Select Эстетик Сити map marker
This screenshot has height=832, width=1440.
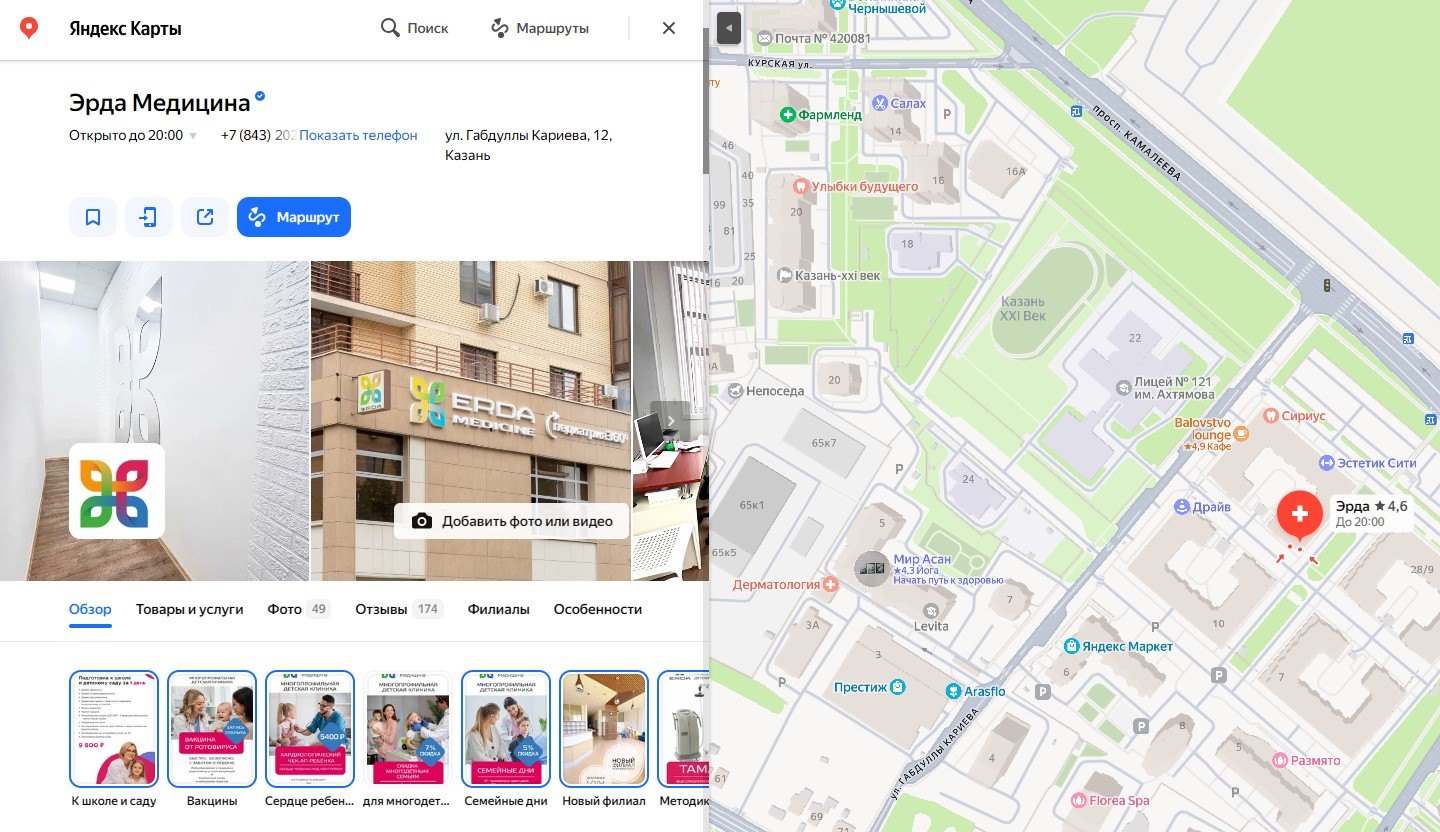tap(1327, 462)
